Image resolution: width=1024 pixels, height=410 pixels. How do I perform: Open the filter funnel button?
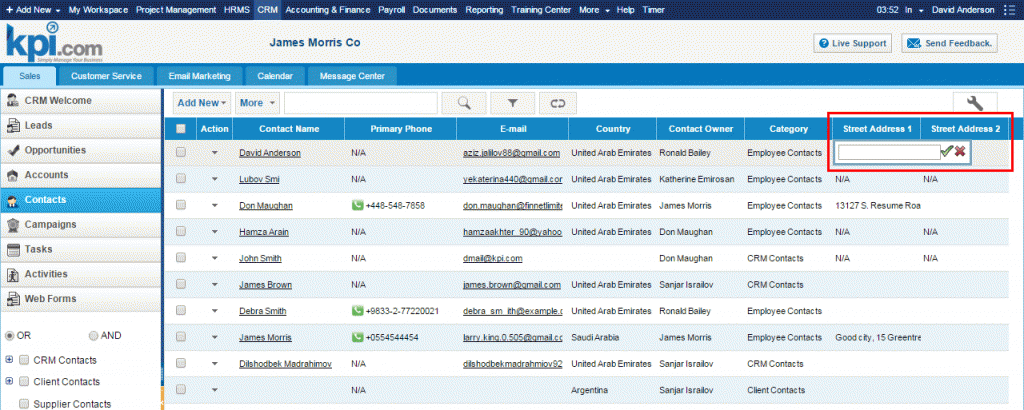click(512, 103)
